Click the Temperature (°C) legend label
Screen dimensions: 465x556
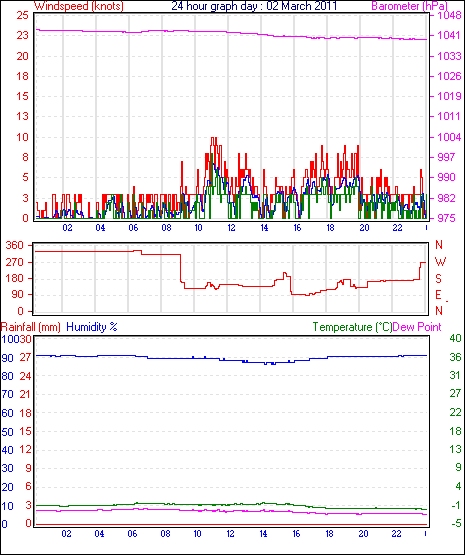click(x=352, y=327)
